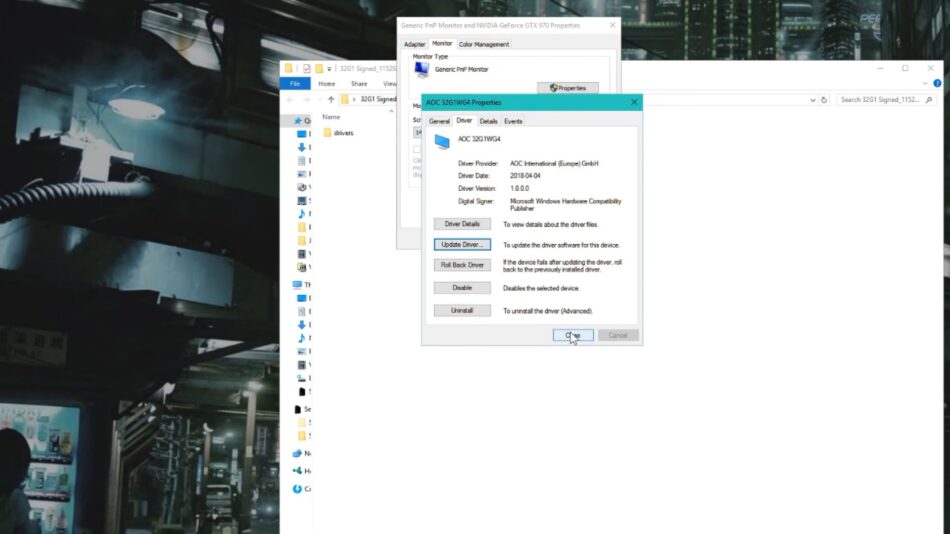Click the Close button in AOC Properties
The height and width of the screenshot is (534, 950).
pos(573,335)
